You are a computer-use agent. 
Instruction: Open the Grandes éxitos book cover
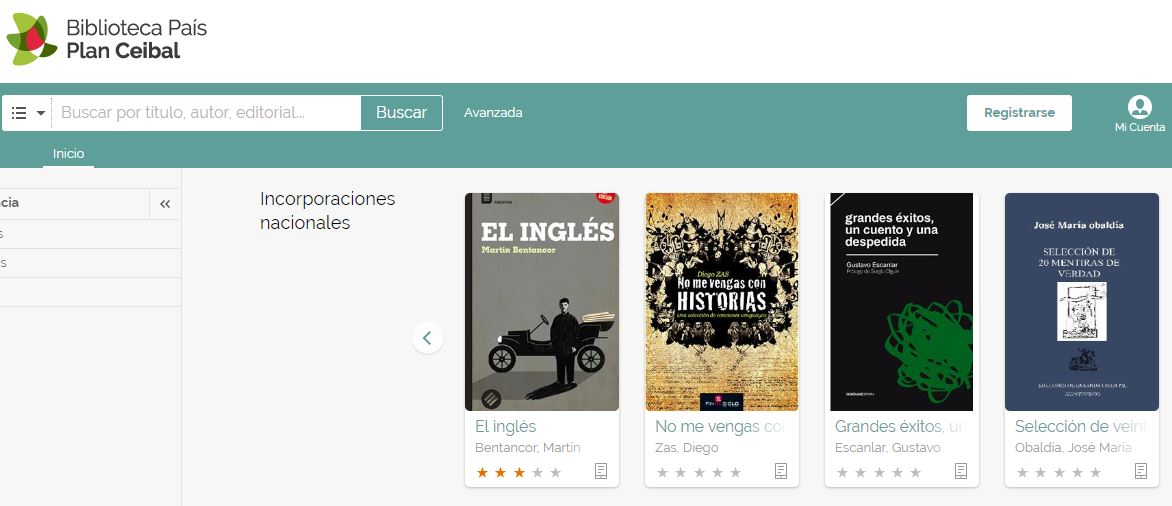(x=901, y=302)
